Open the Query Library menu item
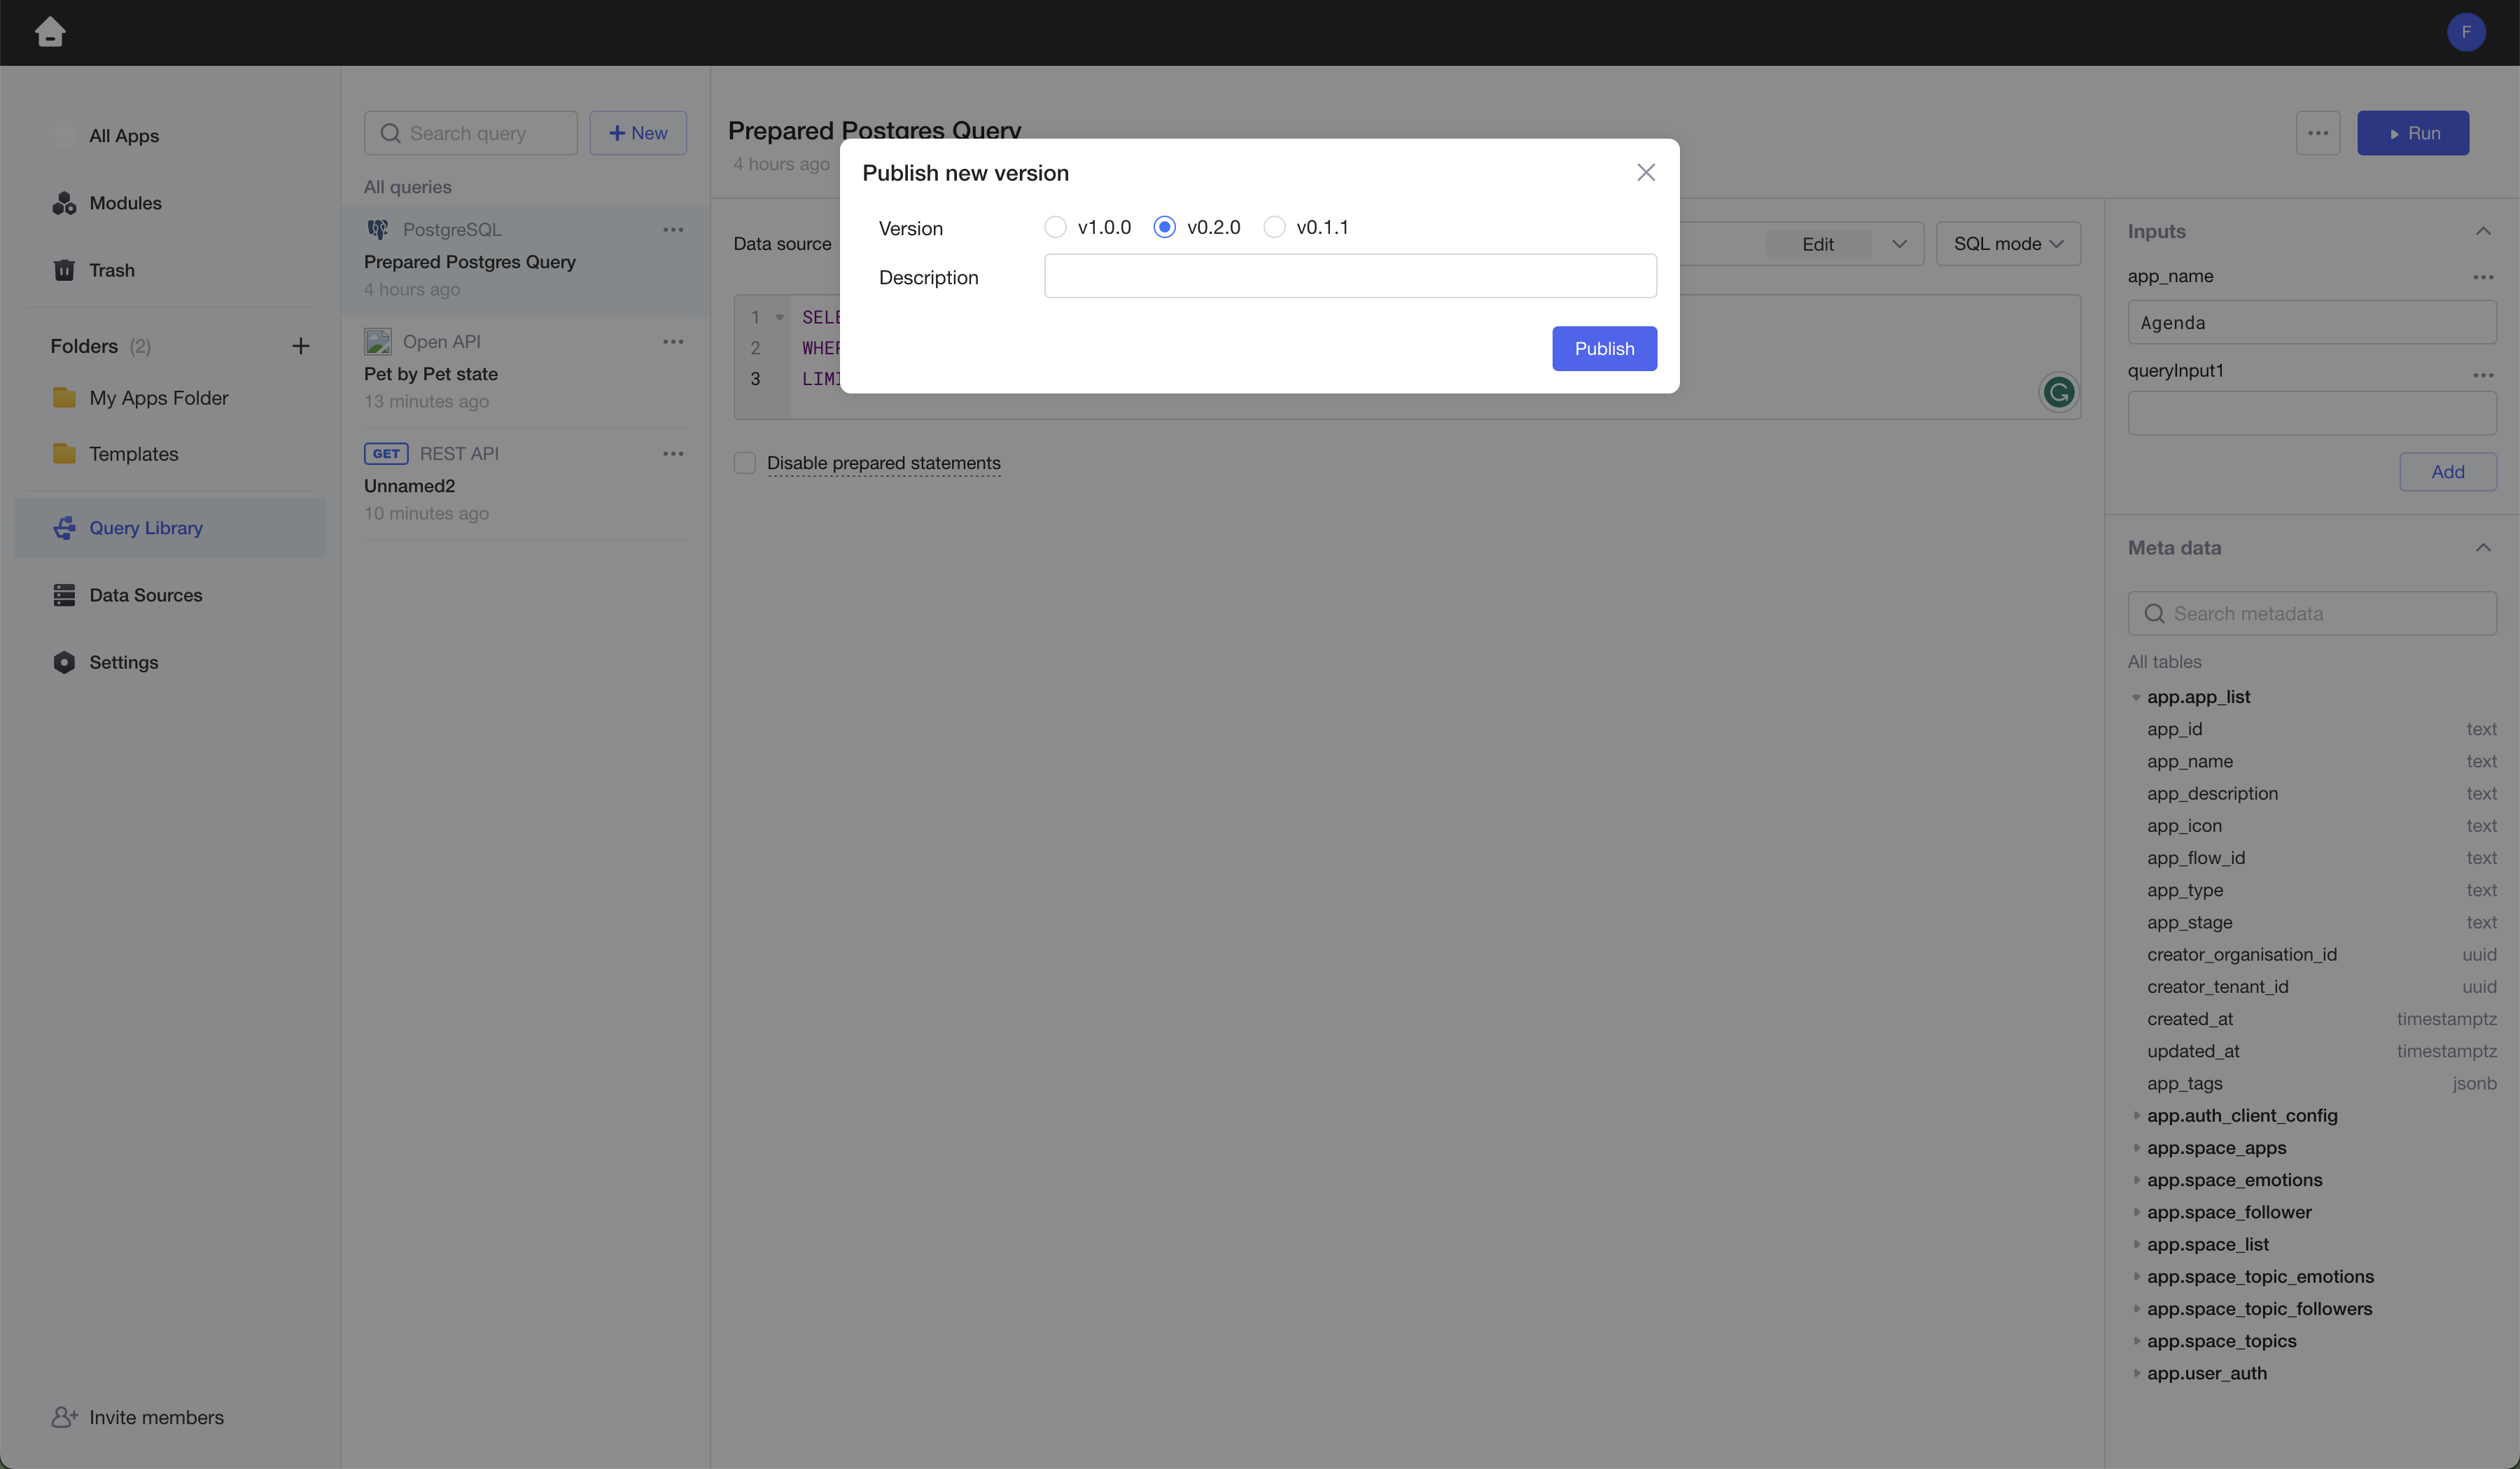2520x1469 pixels. point(145,528)
